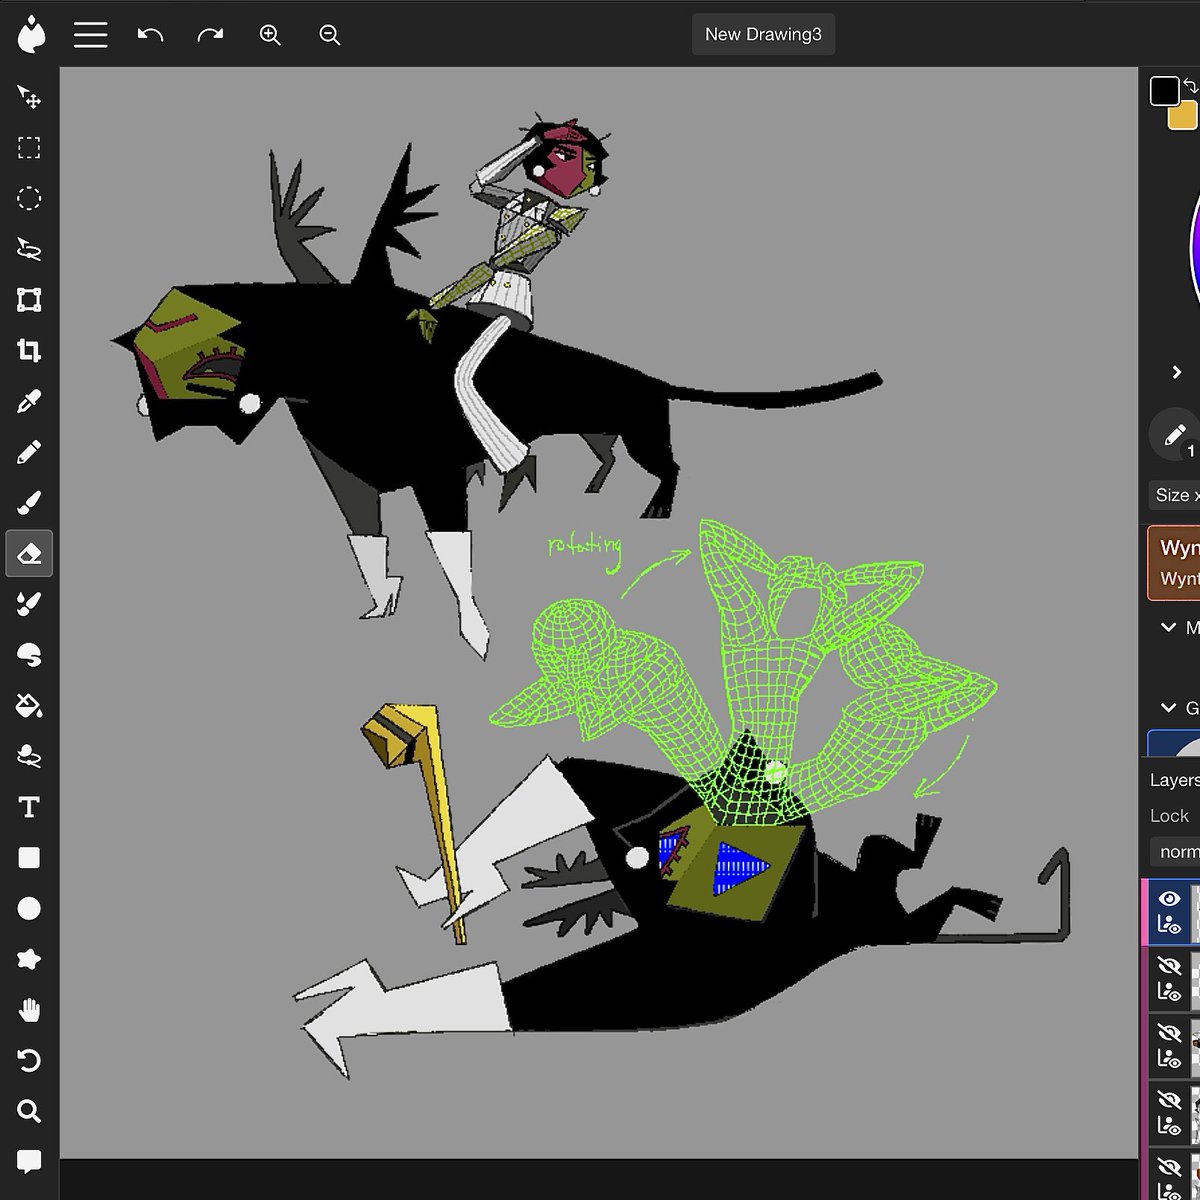The width and height of the screenshot is (1200, 1200).
Task: Toggle the reference icon on third layer
Action: click(x=1169, y=1058)
